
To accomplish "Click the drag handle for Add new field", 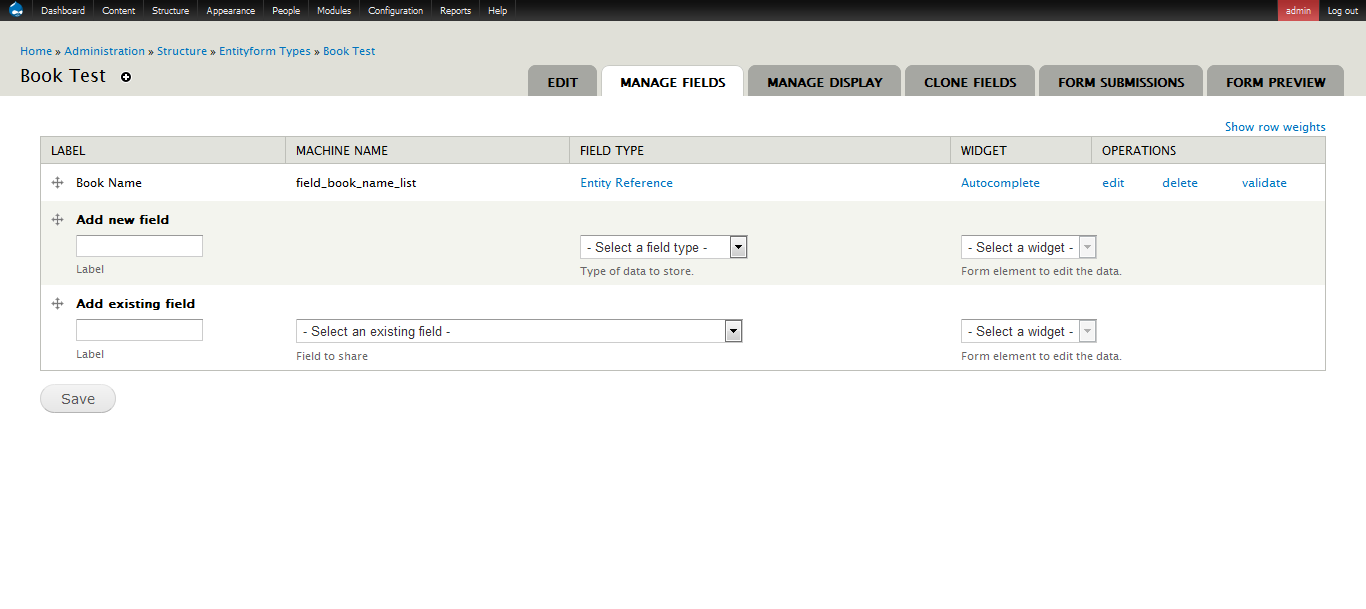I will pyautogui.click(x=58, y=220).
